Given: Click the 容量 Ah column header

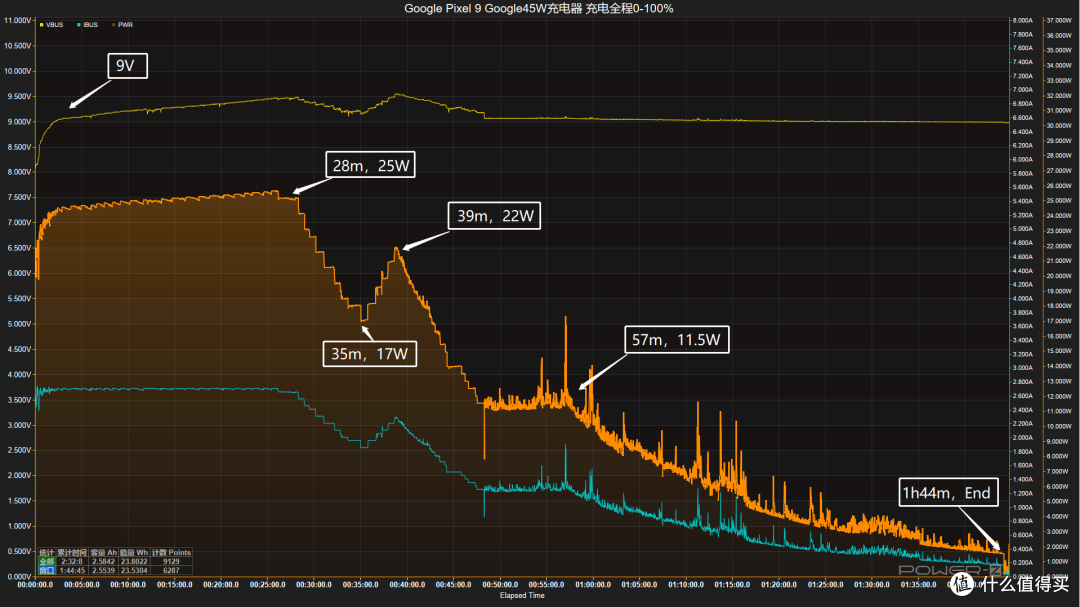Looking at the screenshot, I should [x=103, y=553].
